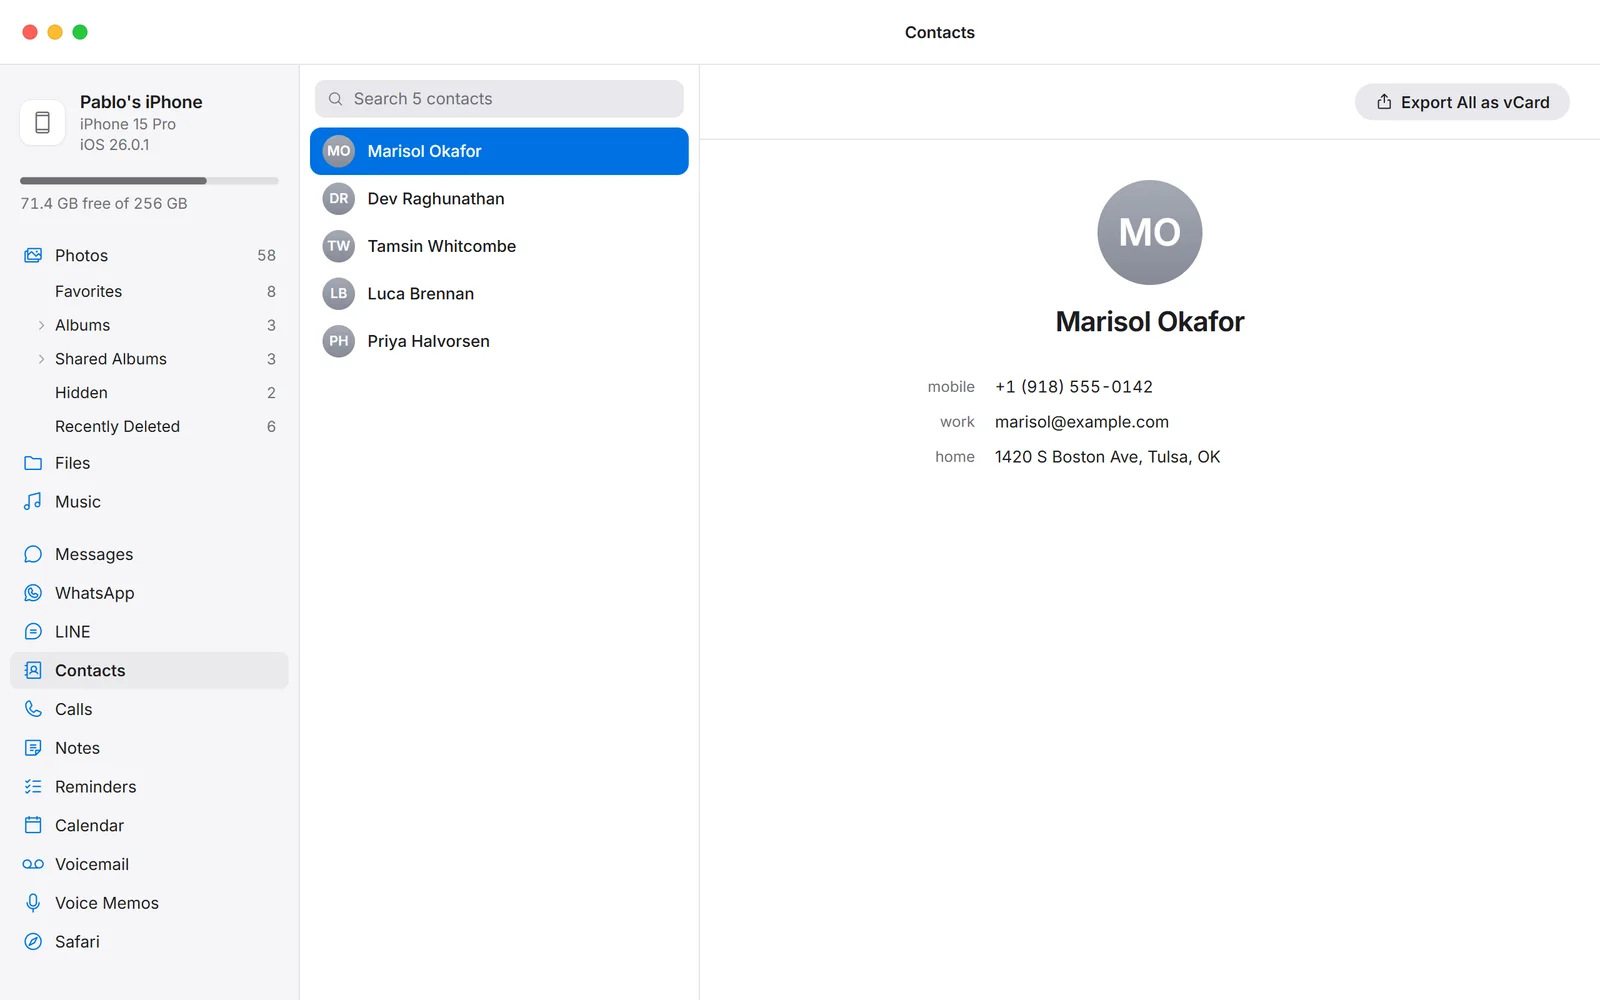This screenshot has height=1000, width=1600.
Task: Click the WhatsApp icon in sidebar
Action: [33, 593]
